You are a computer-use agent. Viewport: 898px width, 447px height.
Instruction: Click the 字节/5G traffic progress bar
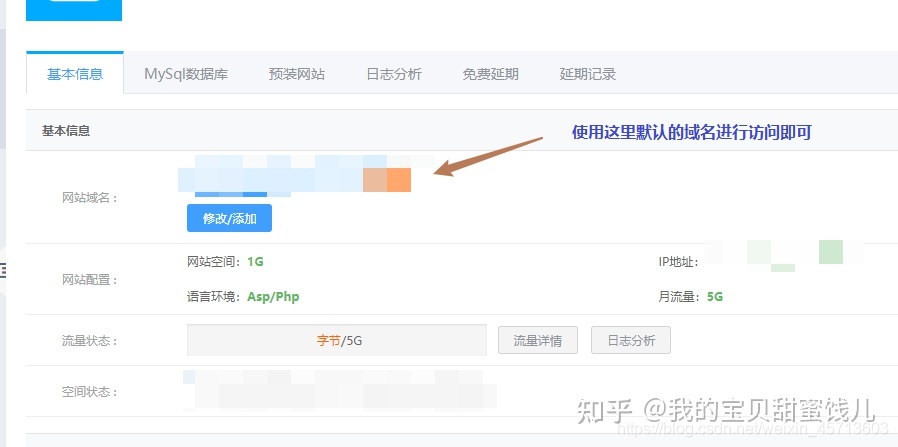[337, 341]
